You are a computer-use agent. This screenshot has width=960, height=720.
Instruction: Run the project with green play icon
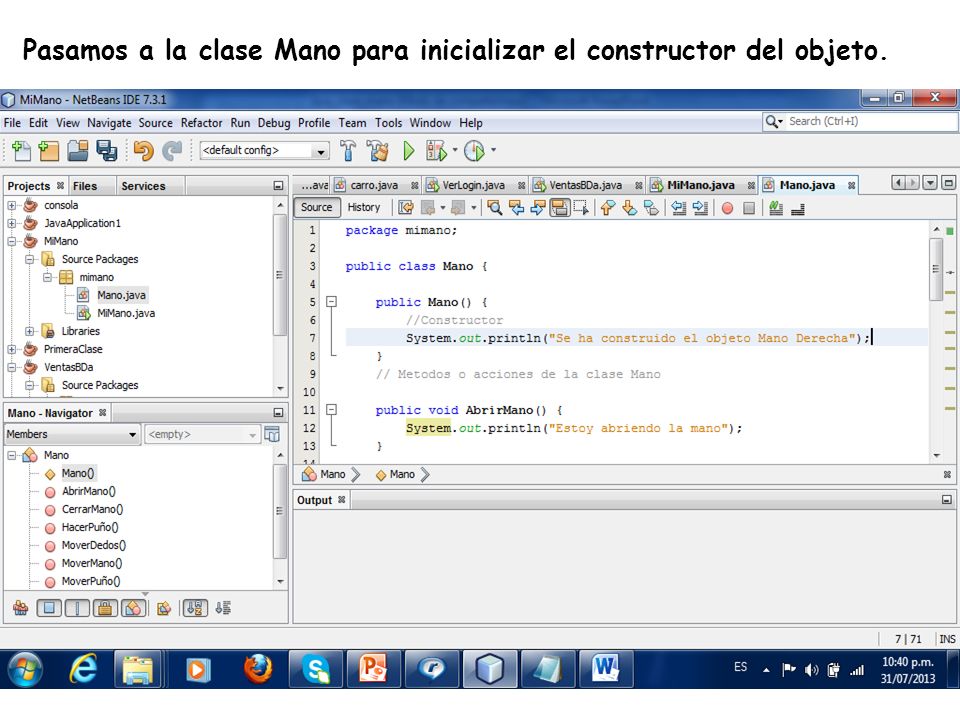[408, 151]
